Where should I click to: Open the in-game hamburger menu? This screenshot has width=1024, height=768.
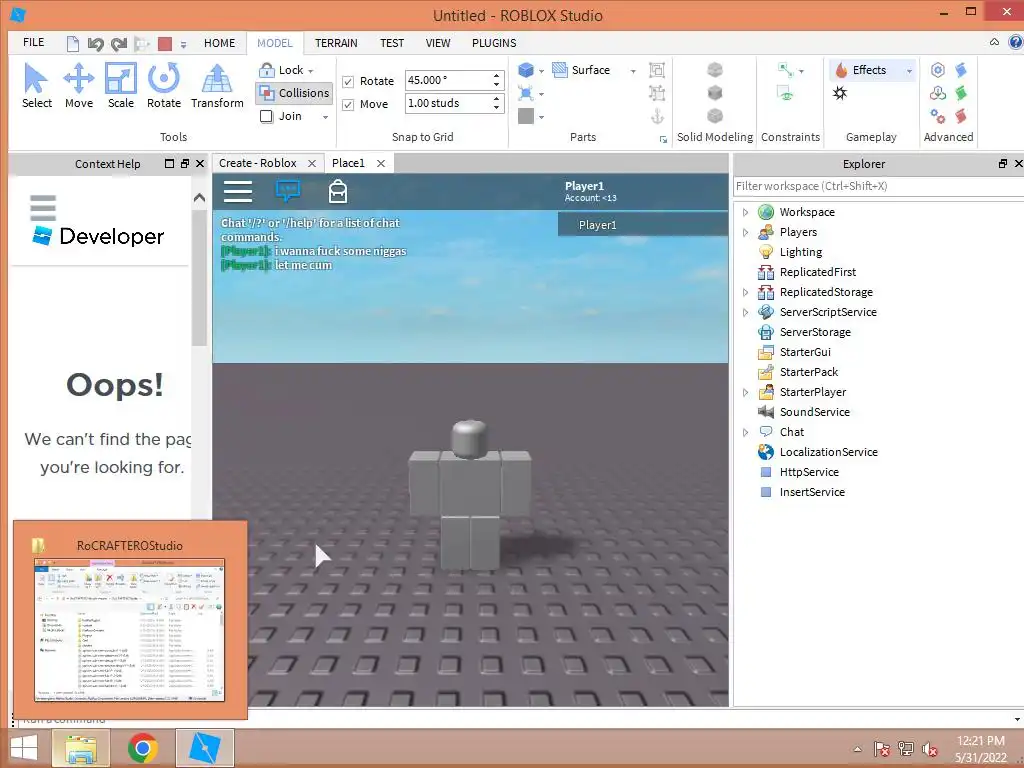[238, 191]
